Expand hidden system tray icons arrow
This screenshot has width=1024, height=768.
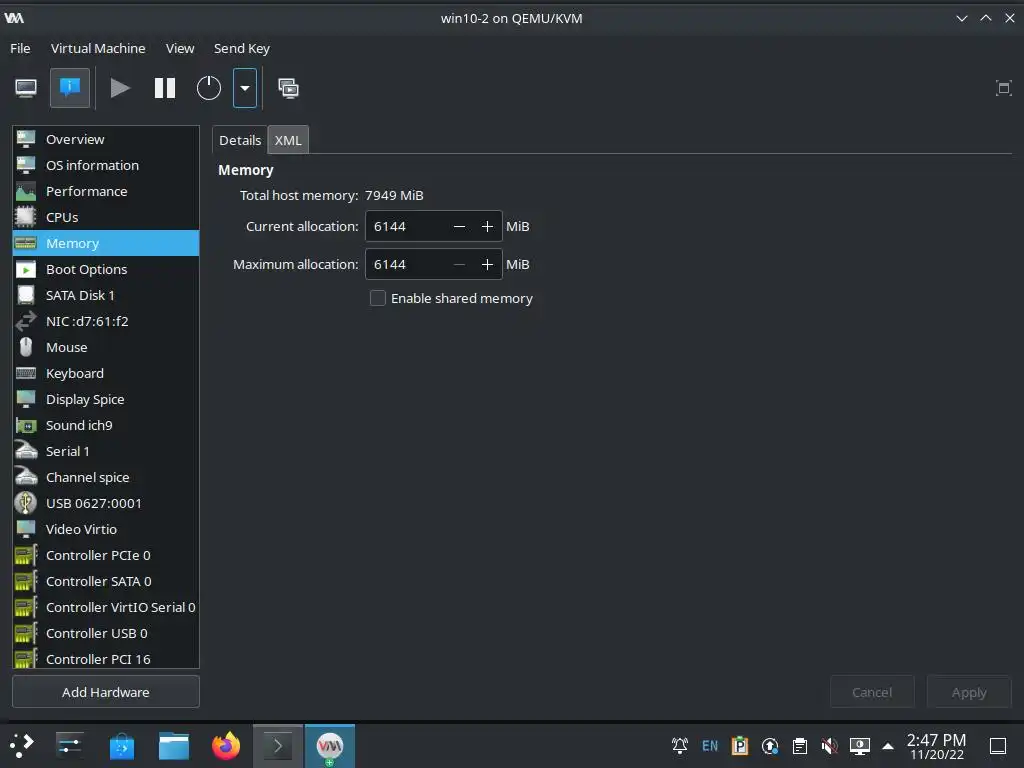(888, 745)
